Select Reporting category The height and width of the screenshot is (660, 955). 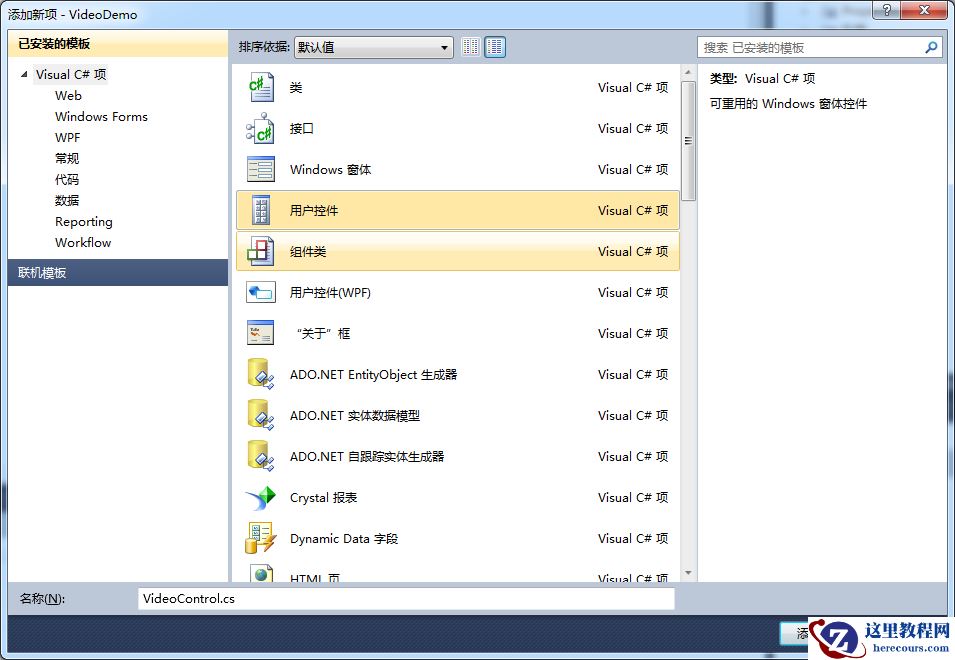tap(84, 222)
